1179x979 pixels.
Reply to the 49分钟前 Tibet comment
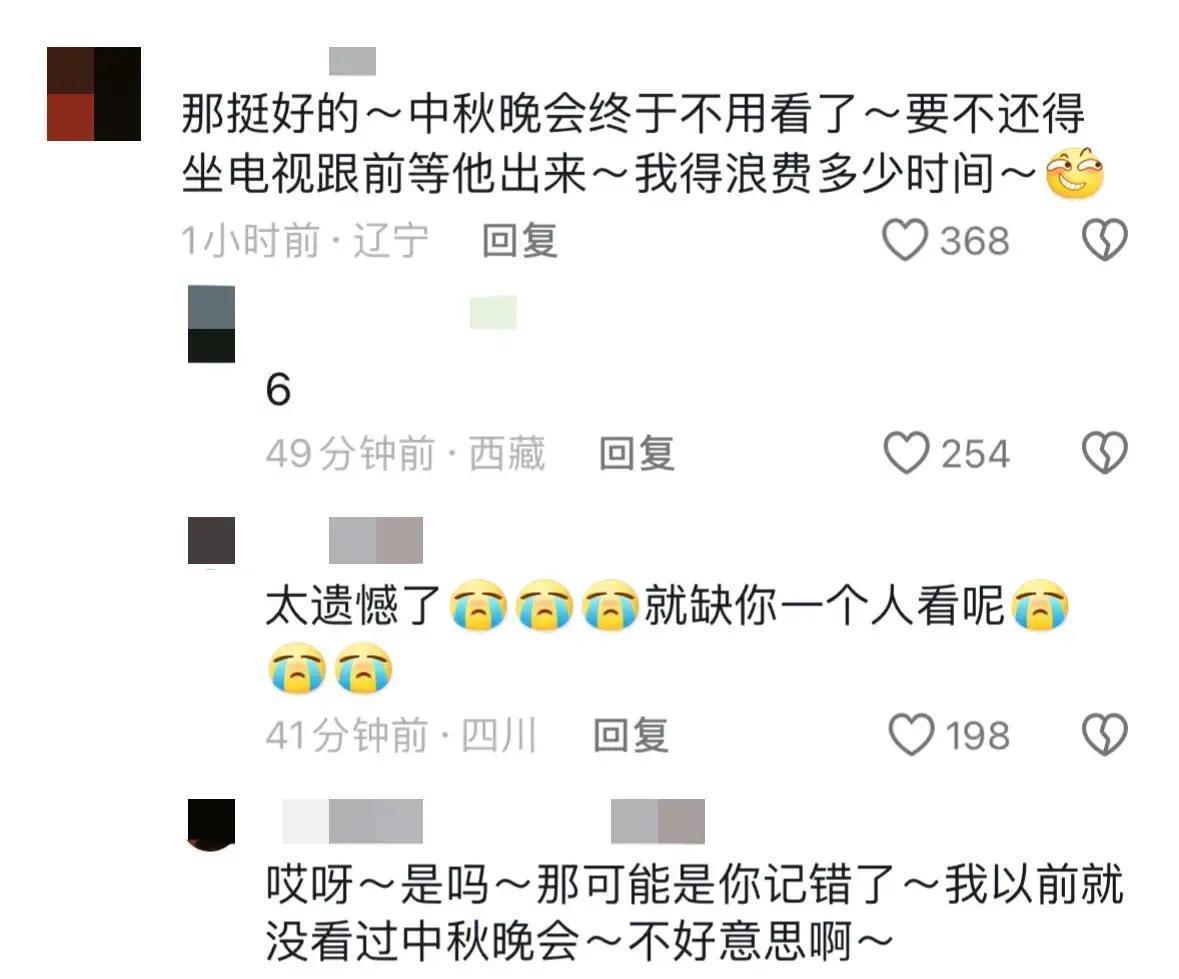637,453
